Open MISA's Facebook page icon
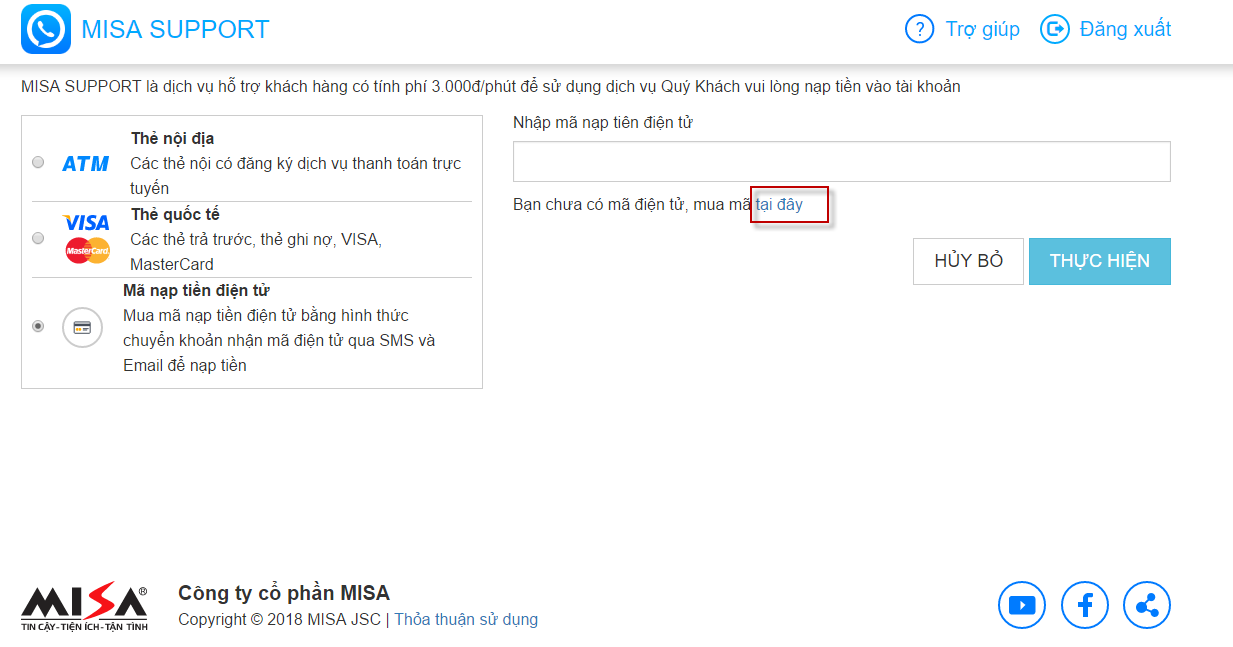 pos(1085,605)
